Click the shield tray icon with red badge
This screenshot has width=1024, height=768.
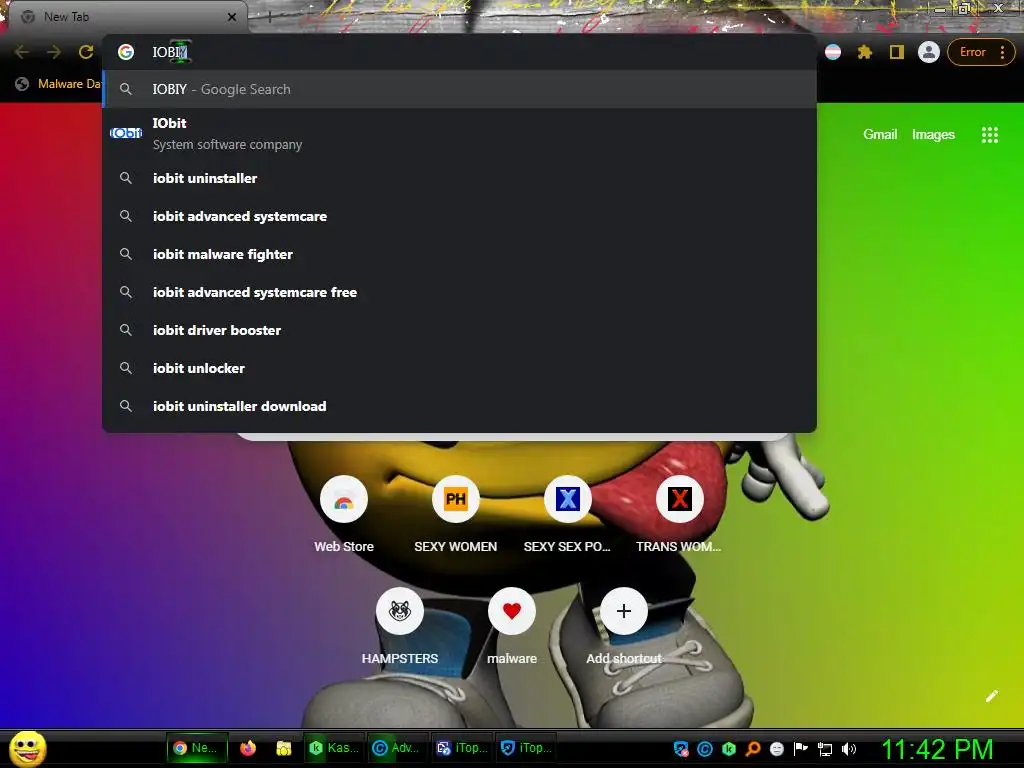[681, 749]
